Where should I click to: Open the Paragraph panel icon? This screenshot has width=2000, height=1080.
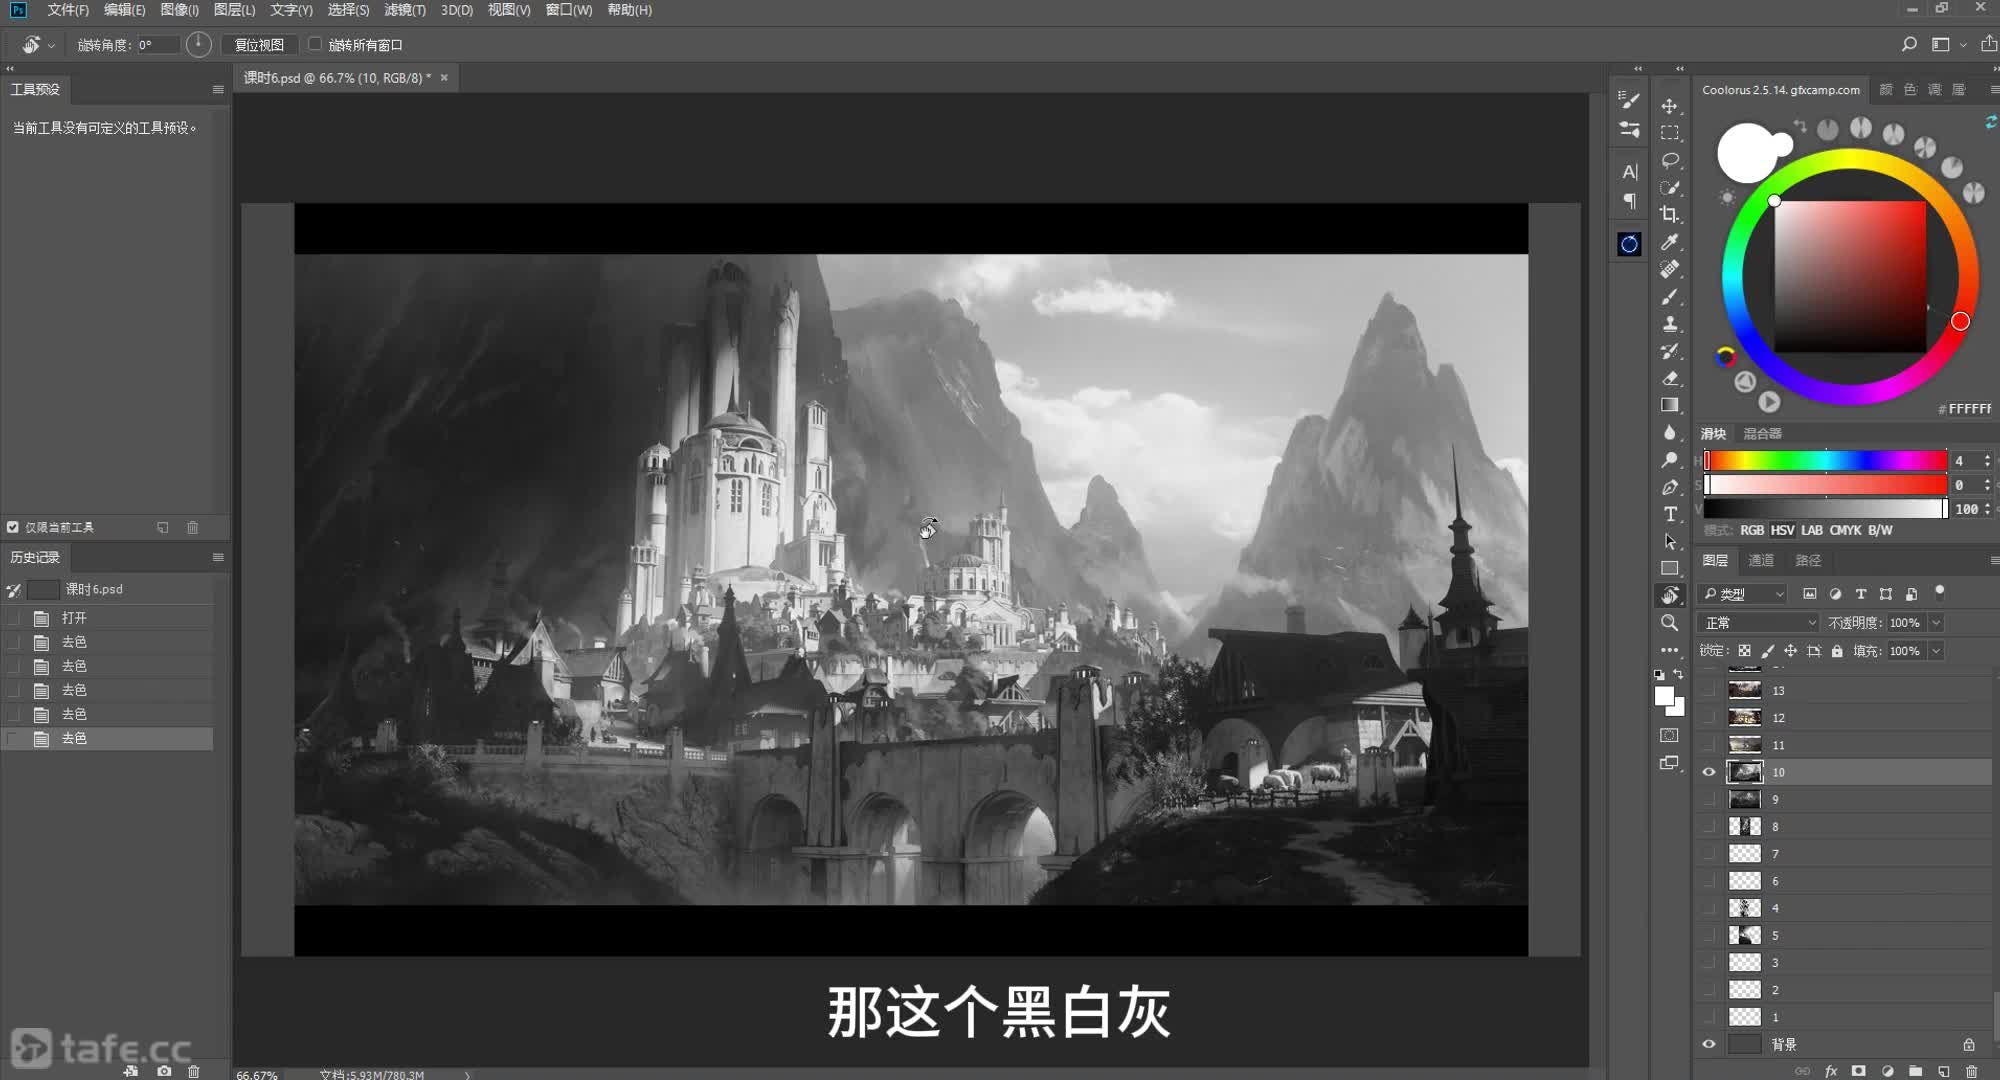pyautogui.click(x=1629, y=201)
